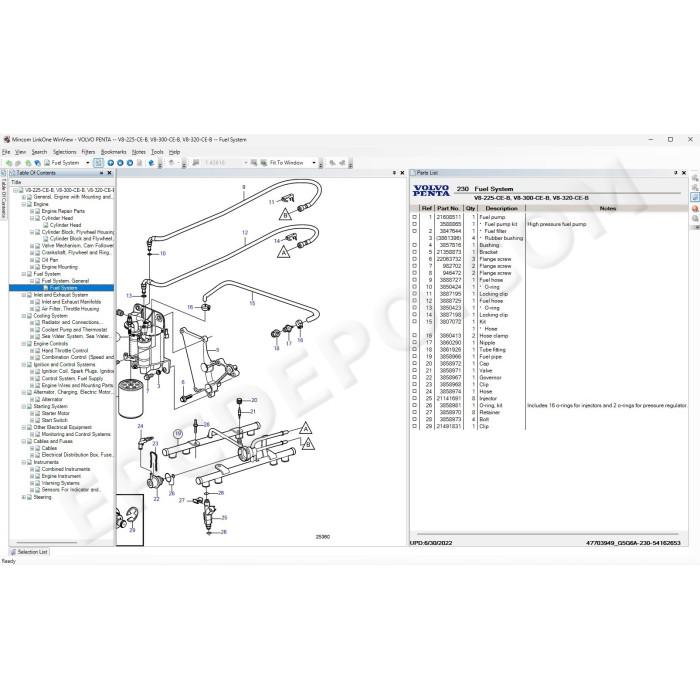700x700 pixels.
Task: Expand the Steering tree node
Action: (24, 497)
